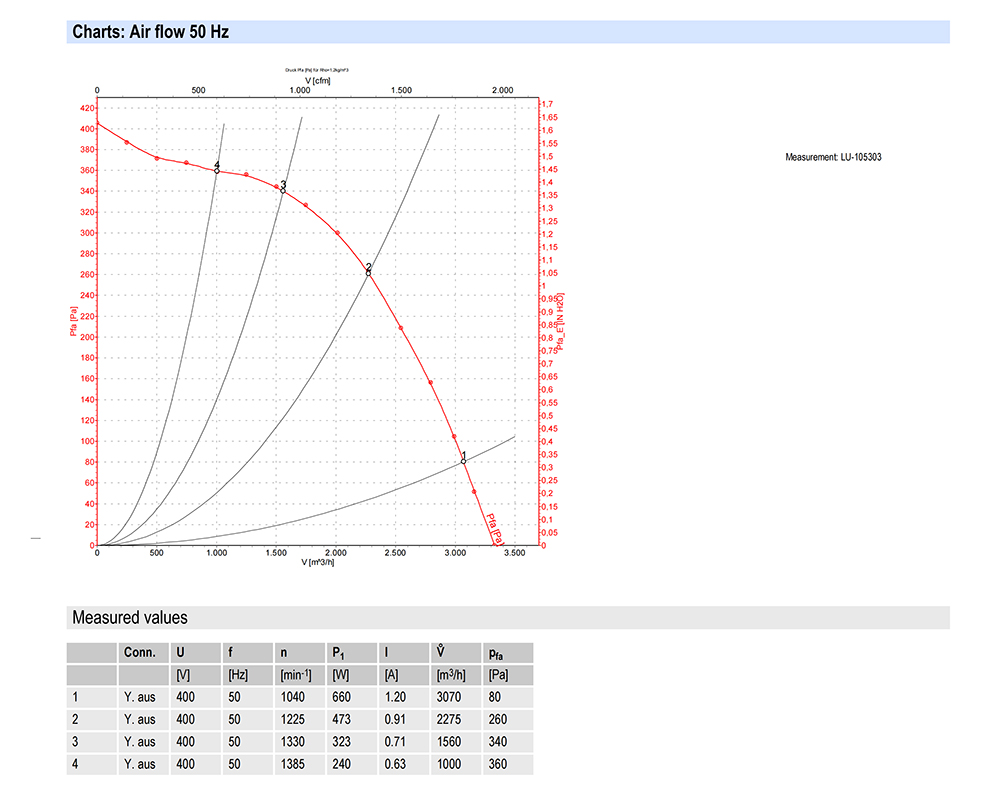The image size is (1000, 795).
Task: Click operating point 2 marker on the fan curve
Action: 368,272
